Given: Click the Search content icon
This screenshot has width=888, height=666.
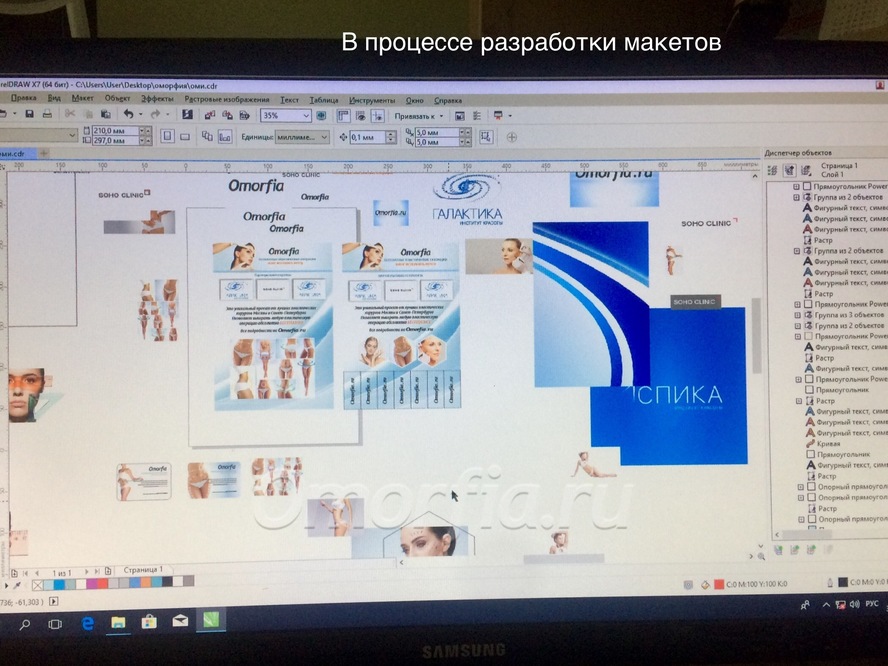Looking at the screenshot, I should pos(187,114).
